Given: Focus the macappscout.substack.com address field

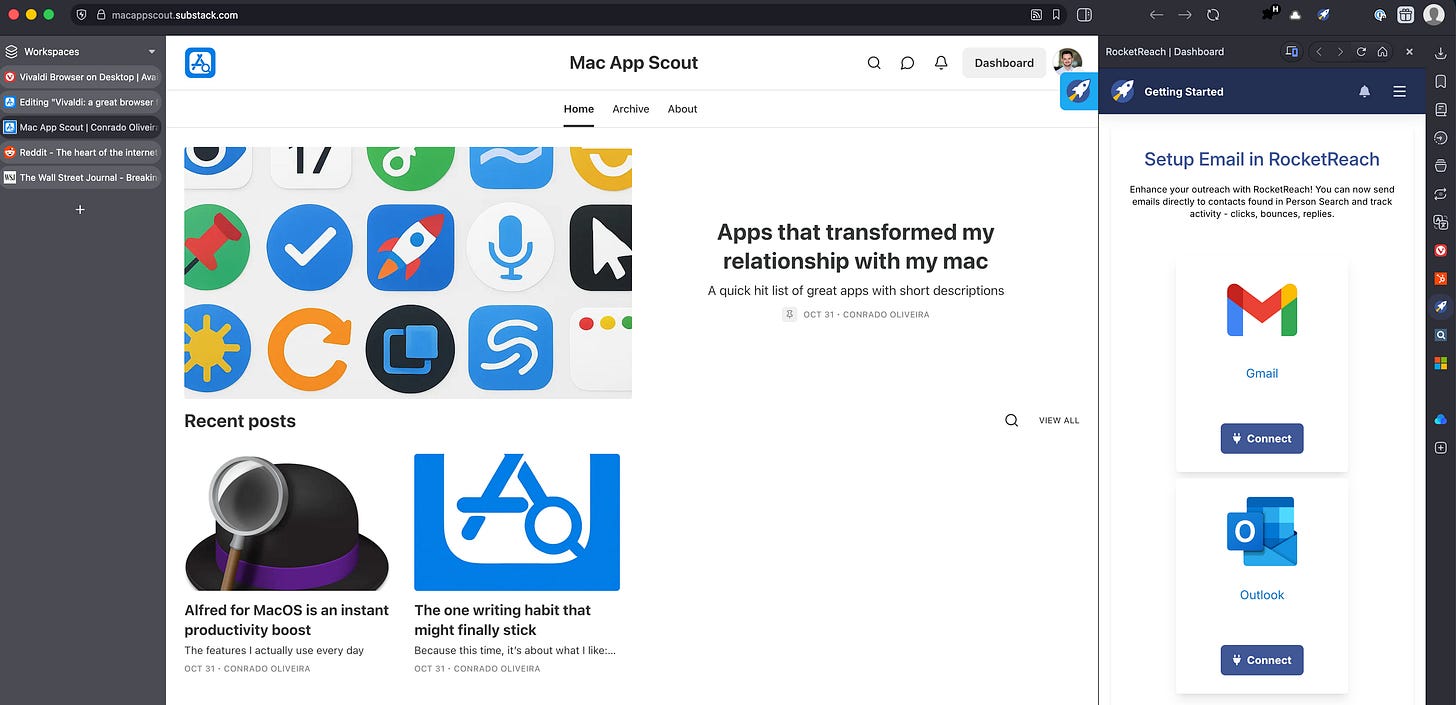Looking at the screenshot, I should pos(560,15).
